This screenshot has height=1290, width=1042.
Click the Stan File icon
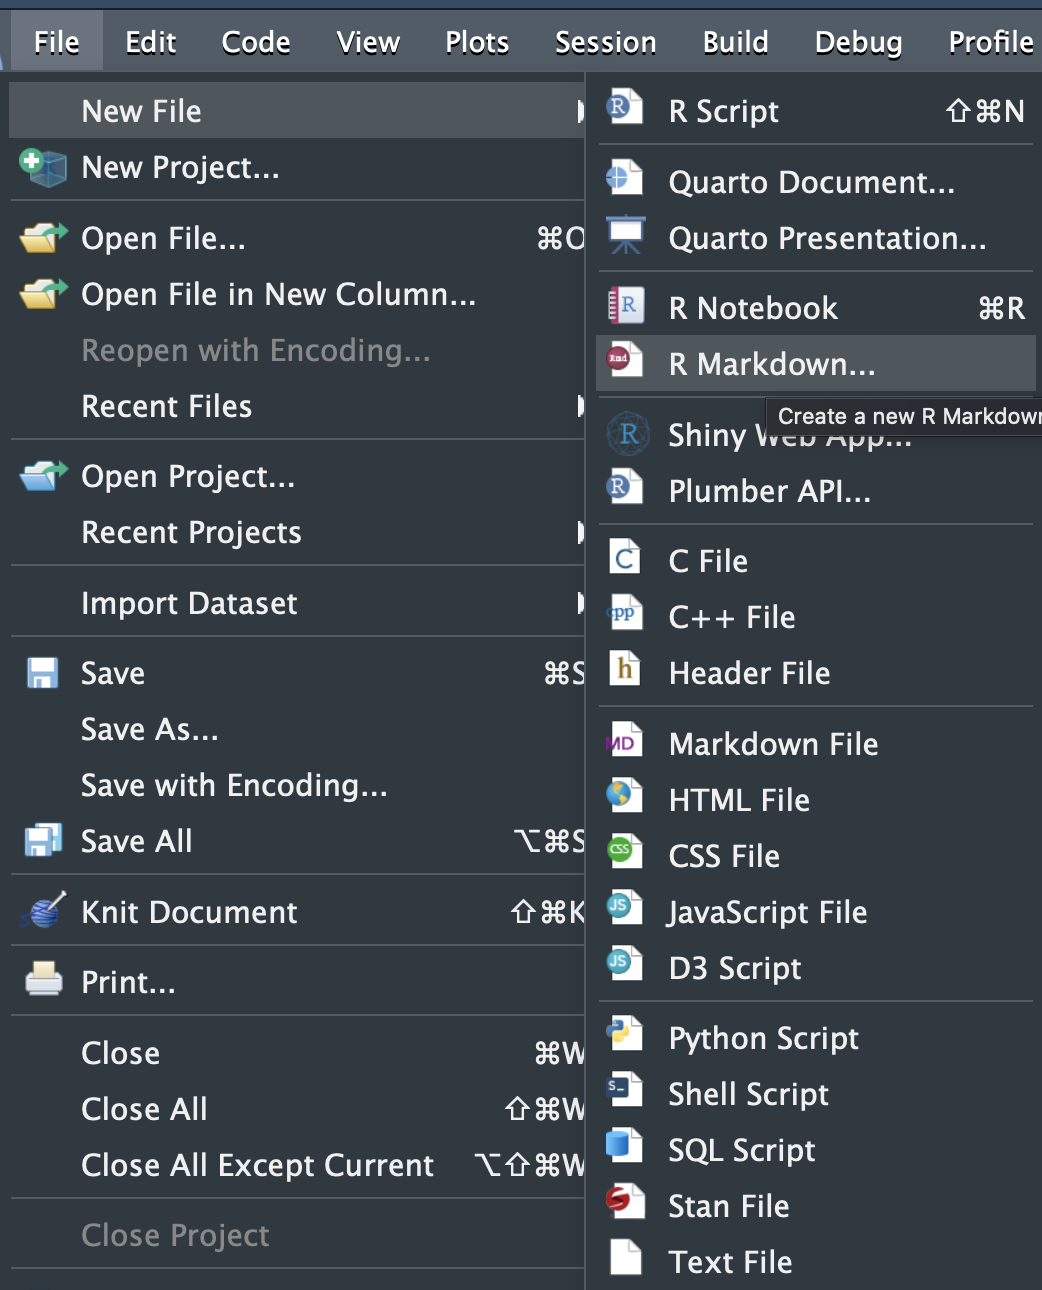click(625, 1202)
